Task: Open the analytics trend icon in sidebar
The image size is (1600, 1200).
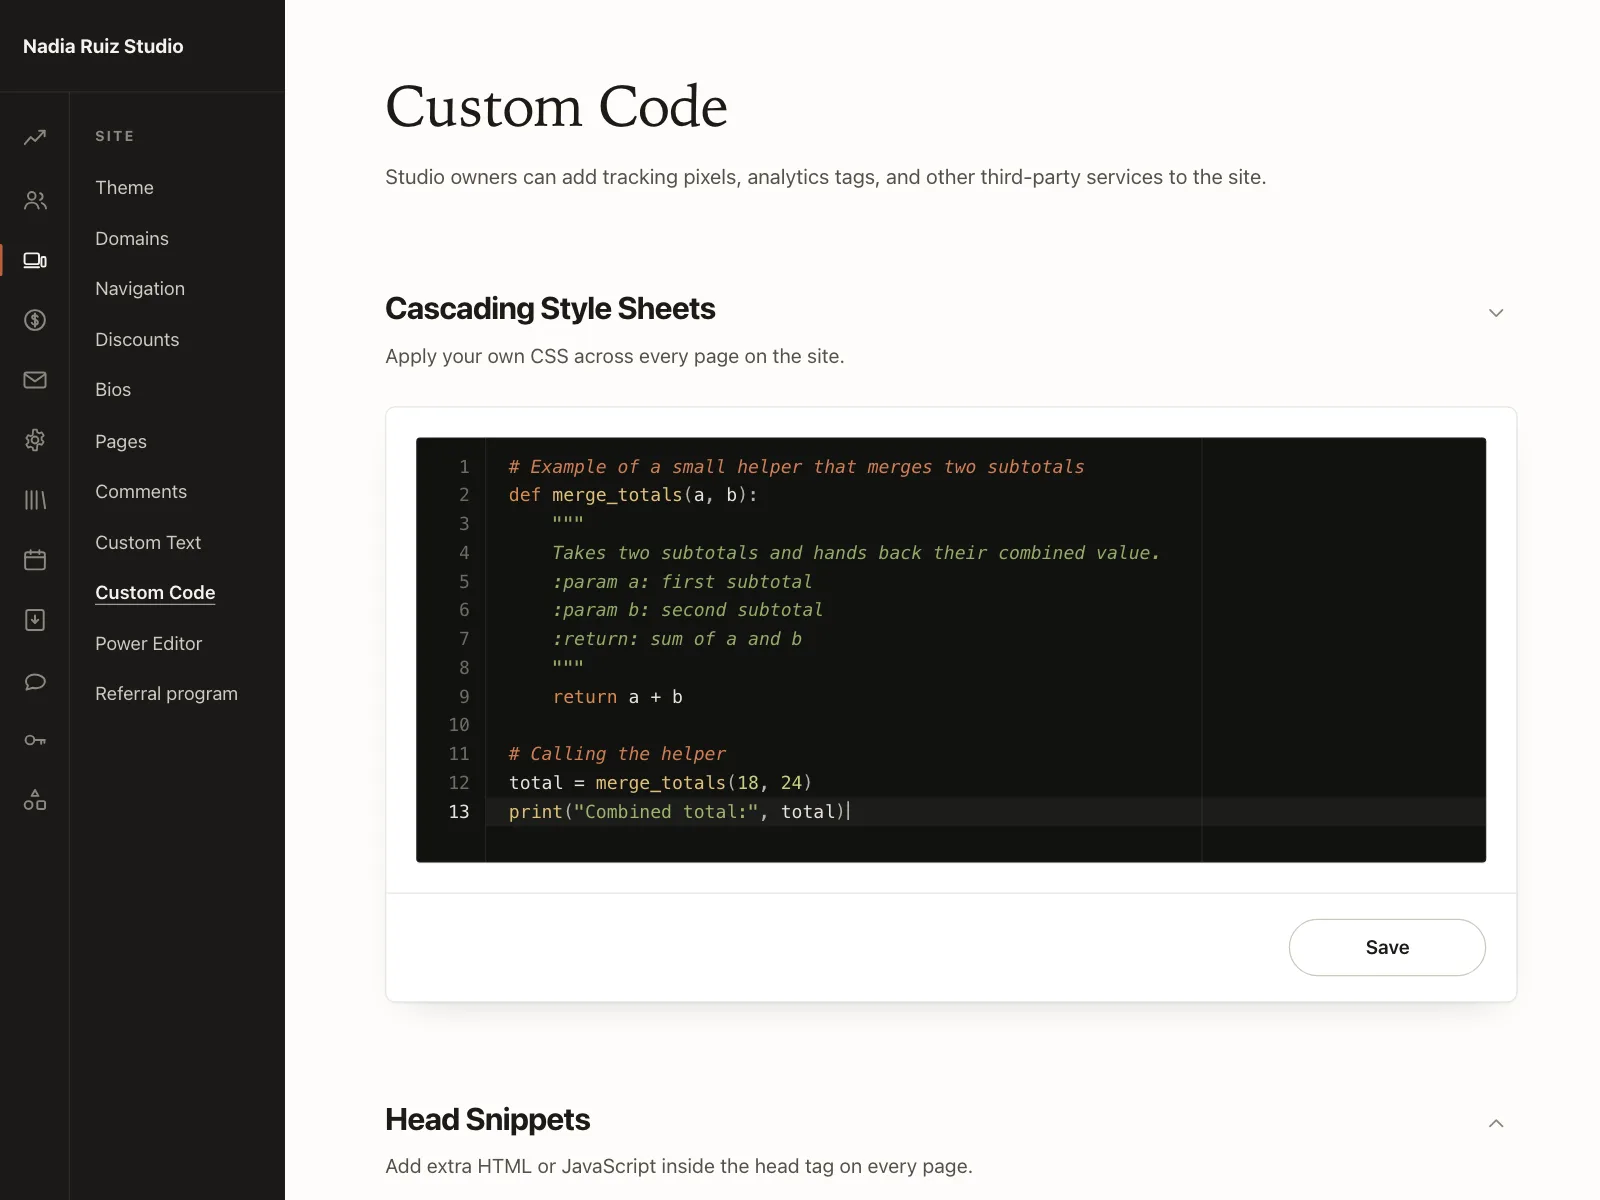Action: pyautogui.click(x=35, y=137)
